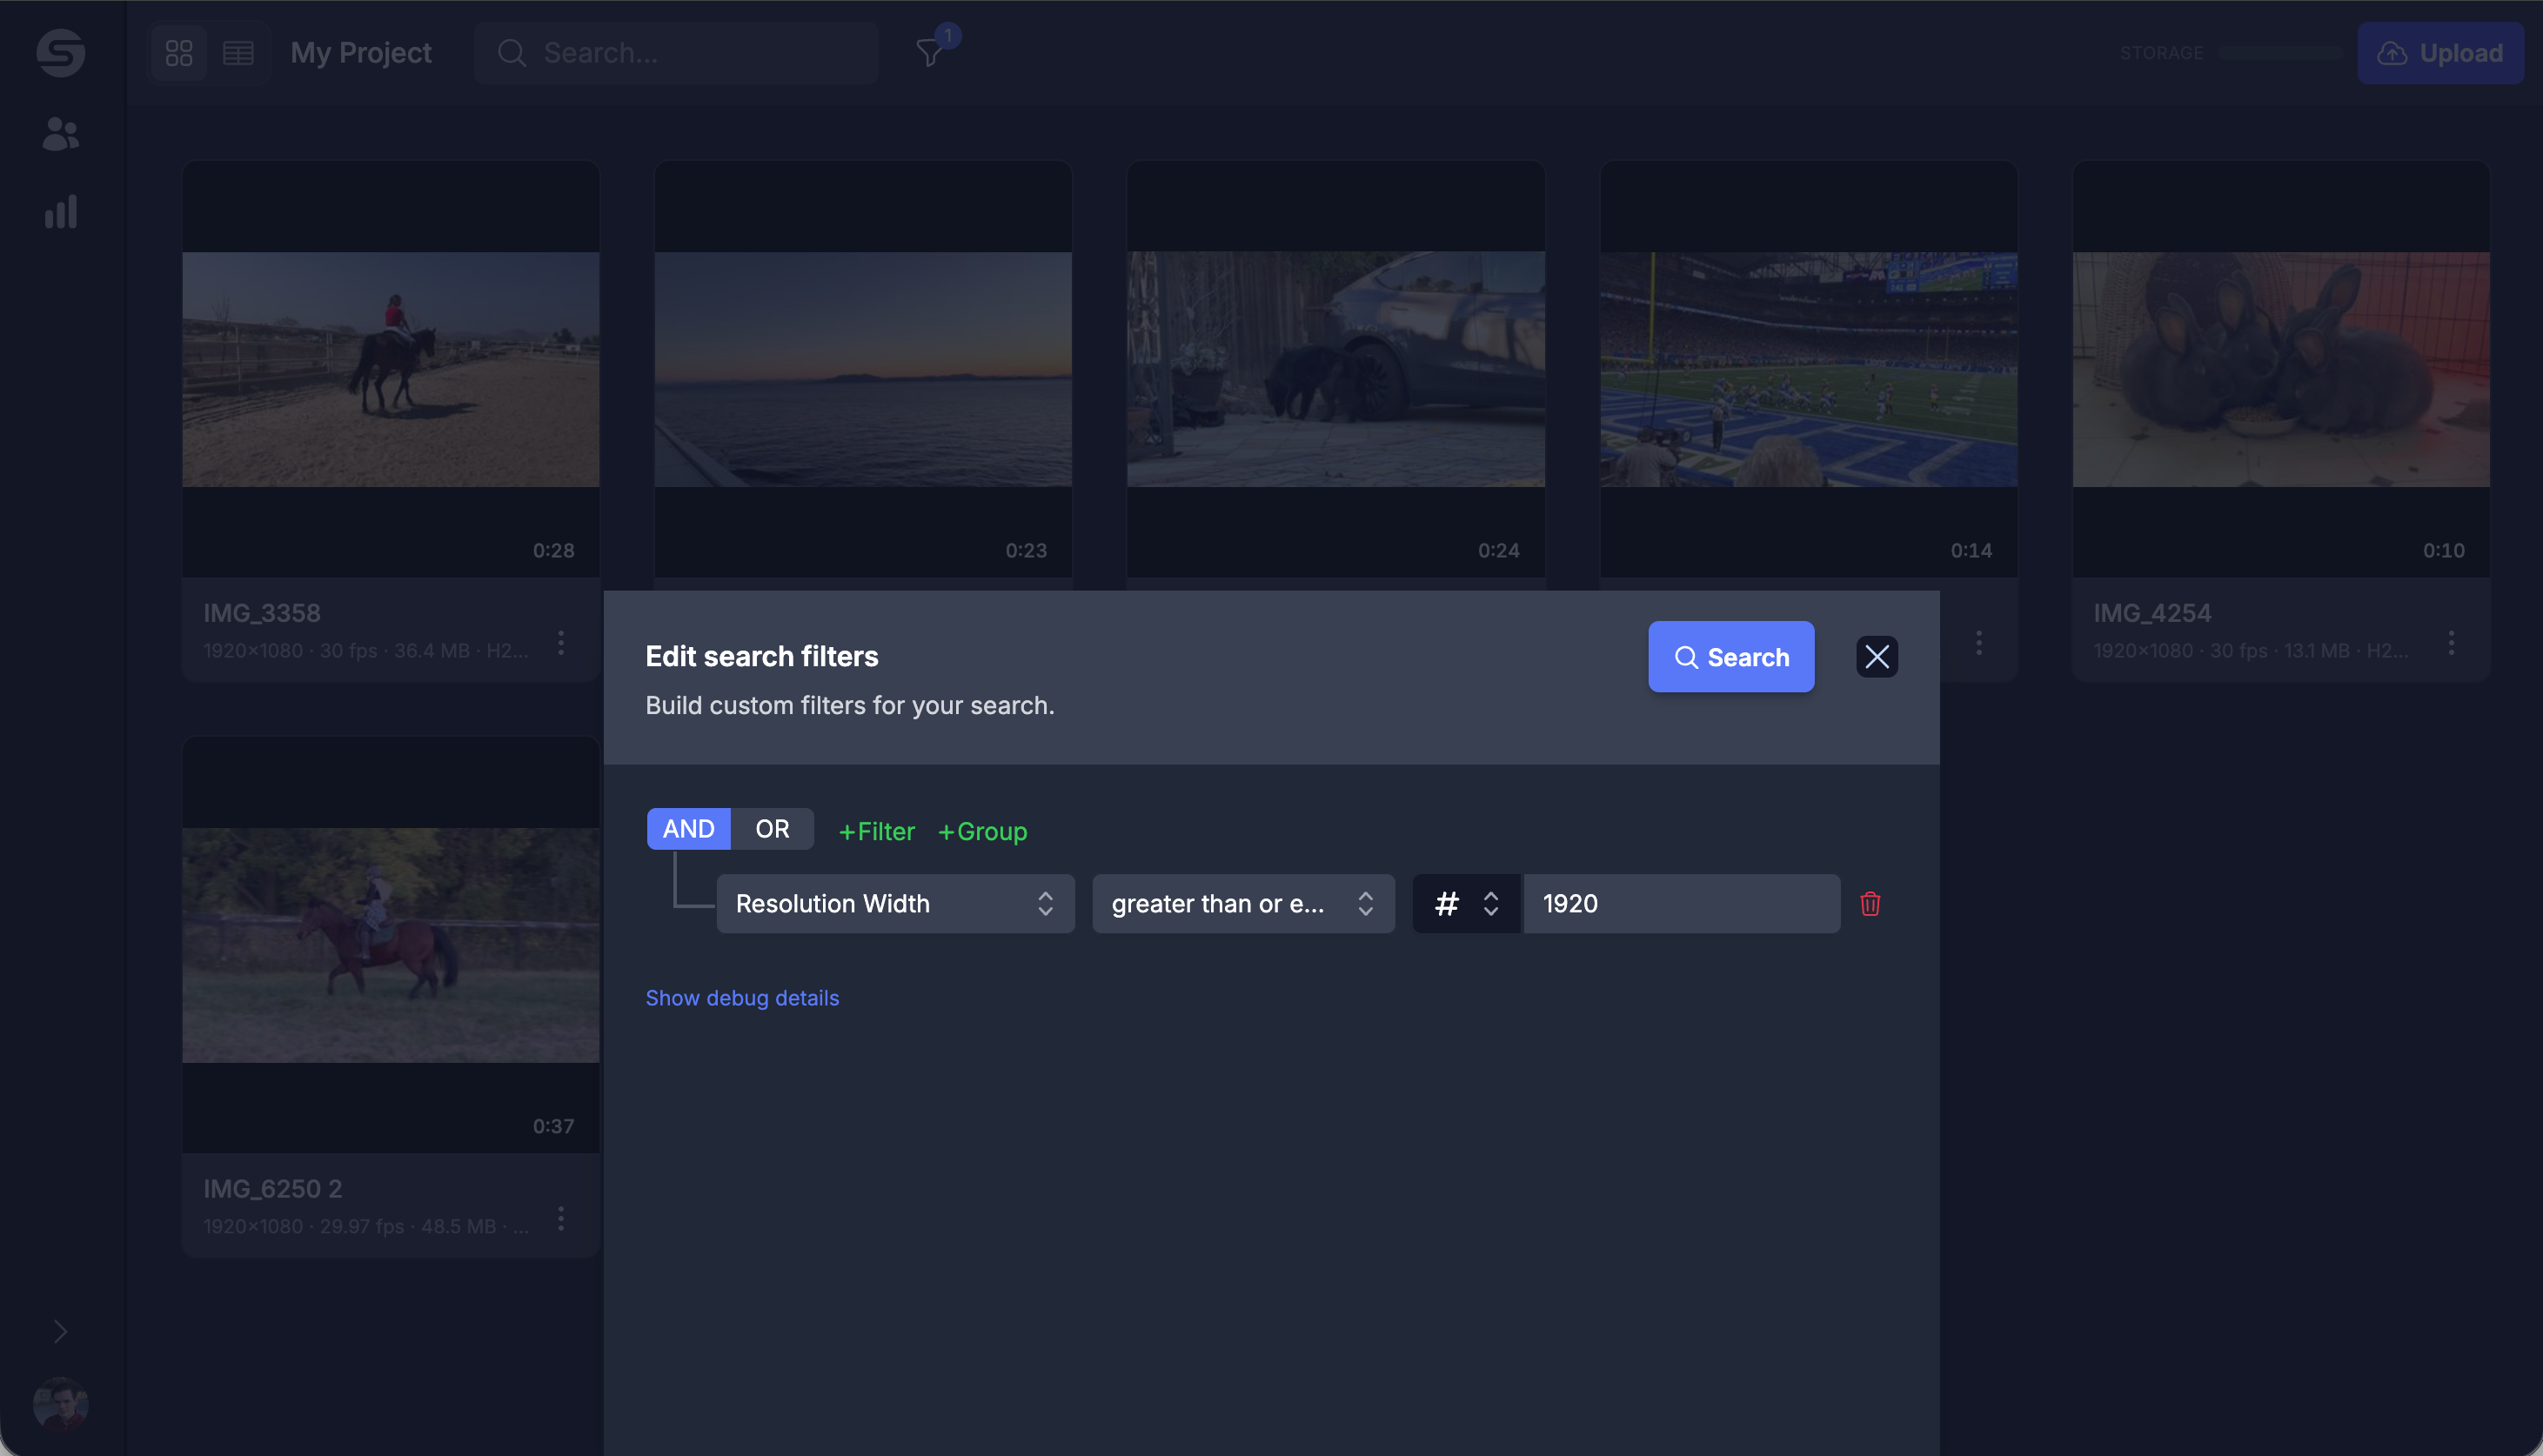The height and width of the screenshot is (1456, 2543).
Task: Switch to list view icon
Action: tap(238, 53)
